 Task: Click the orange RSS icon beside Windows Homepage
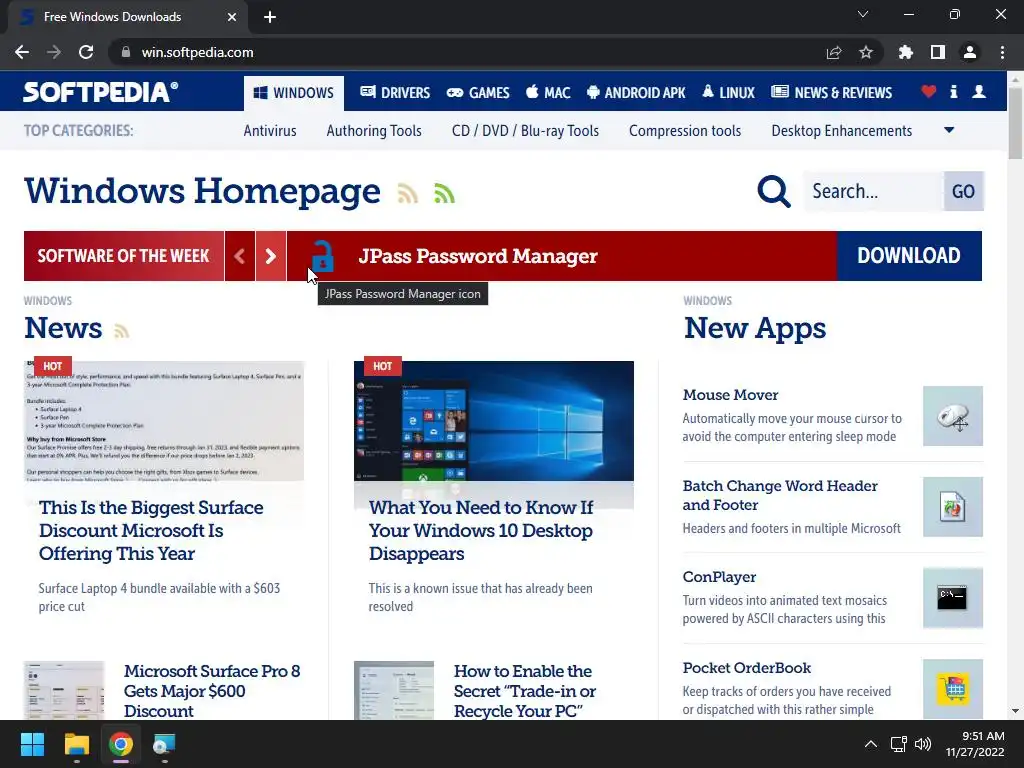click(x=408, y=193)
